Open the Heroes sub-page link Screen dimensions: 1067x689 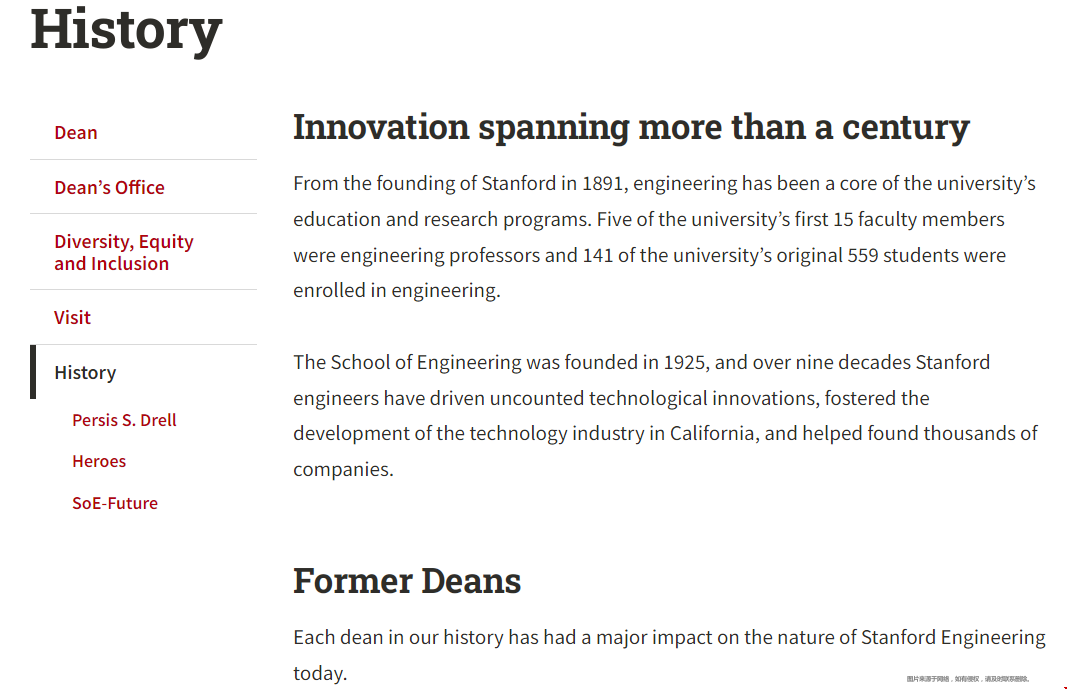(99, 461)
